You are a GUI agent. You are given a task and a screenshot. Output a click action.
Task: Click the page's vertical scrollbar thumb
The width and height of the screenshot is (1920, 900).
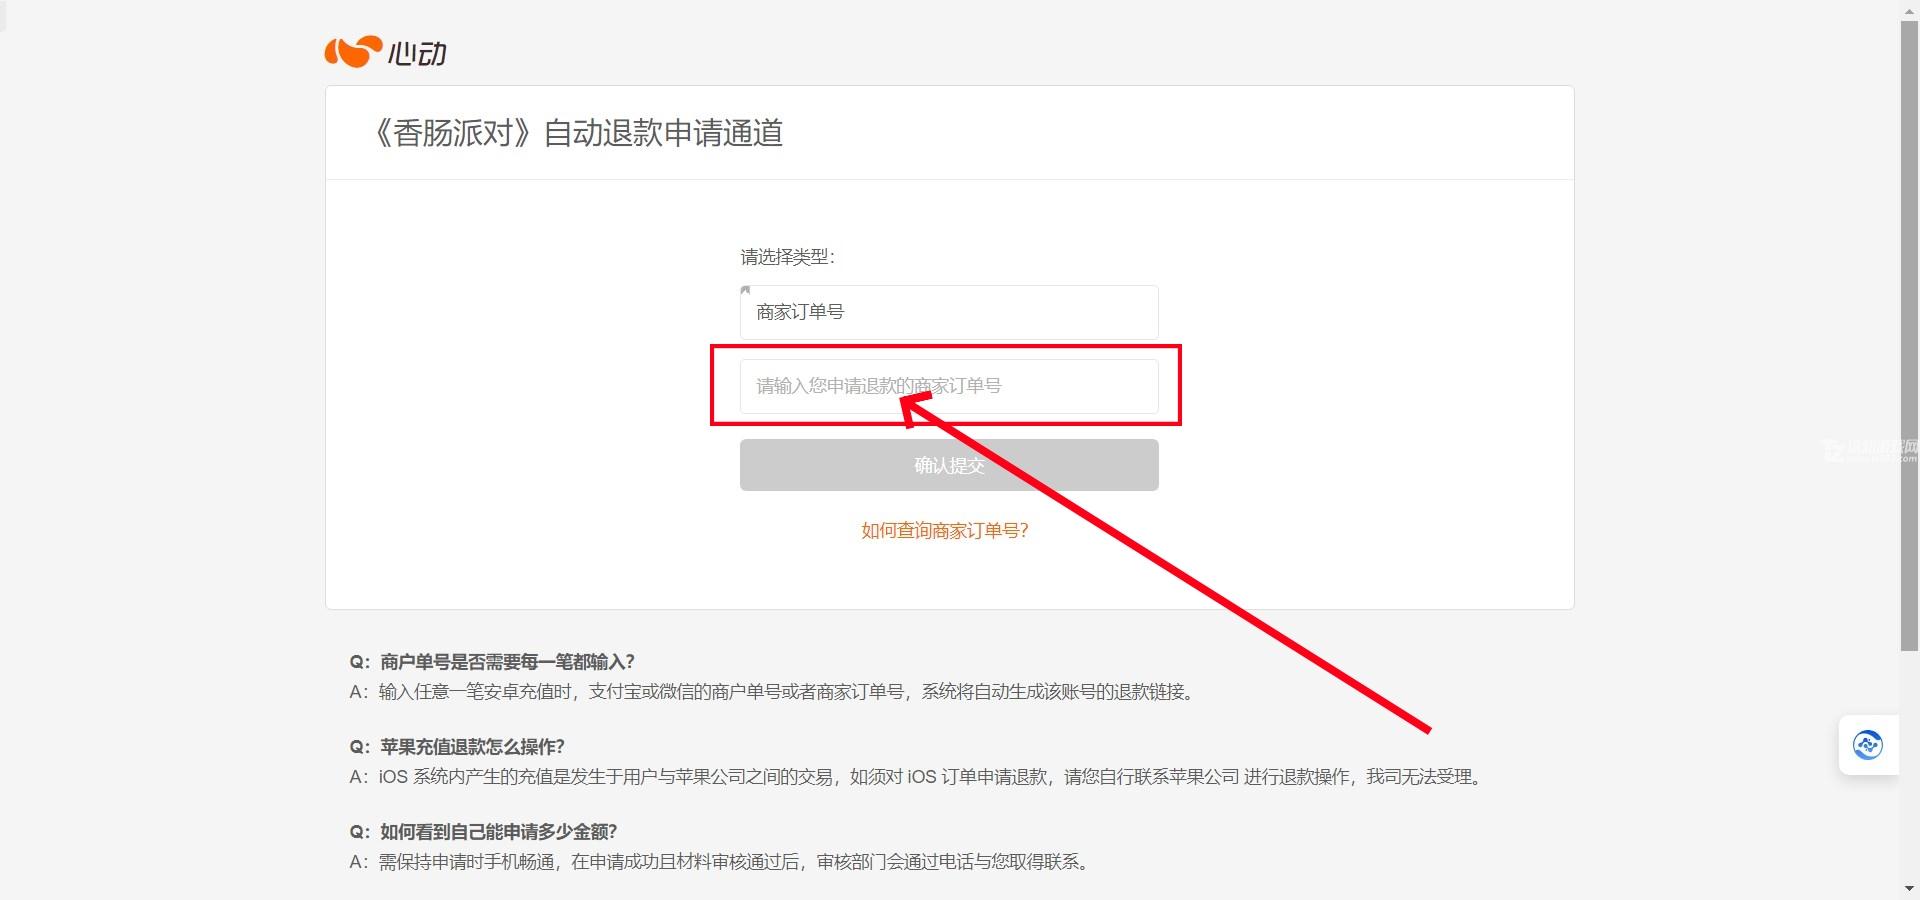point(1909,335)
